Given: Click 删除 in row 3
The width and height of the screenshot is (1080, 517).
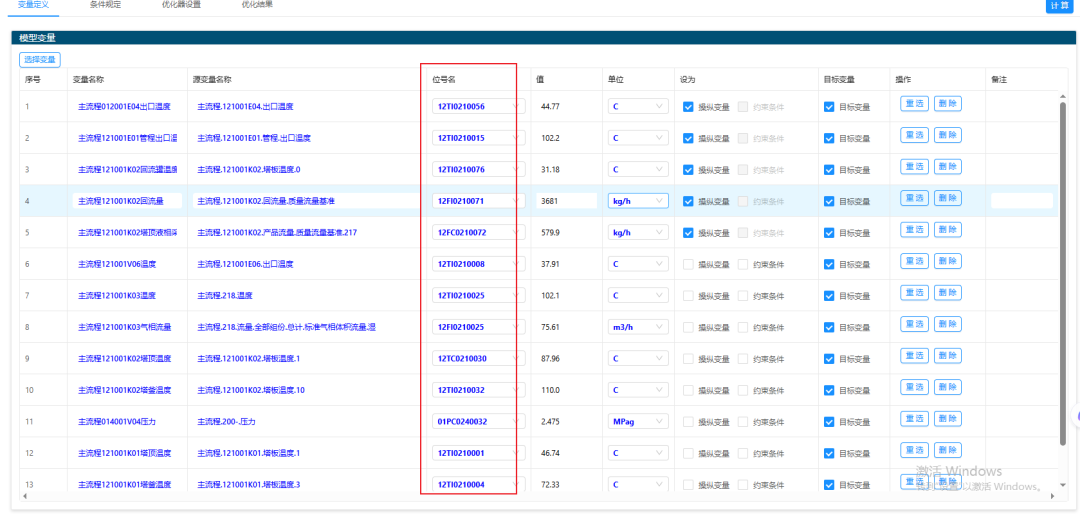Looking at the screenshot, I should click(x=948, y=167).
